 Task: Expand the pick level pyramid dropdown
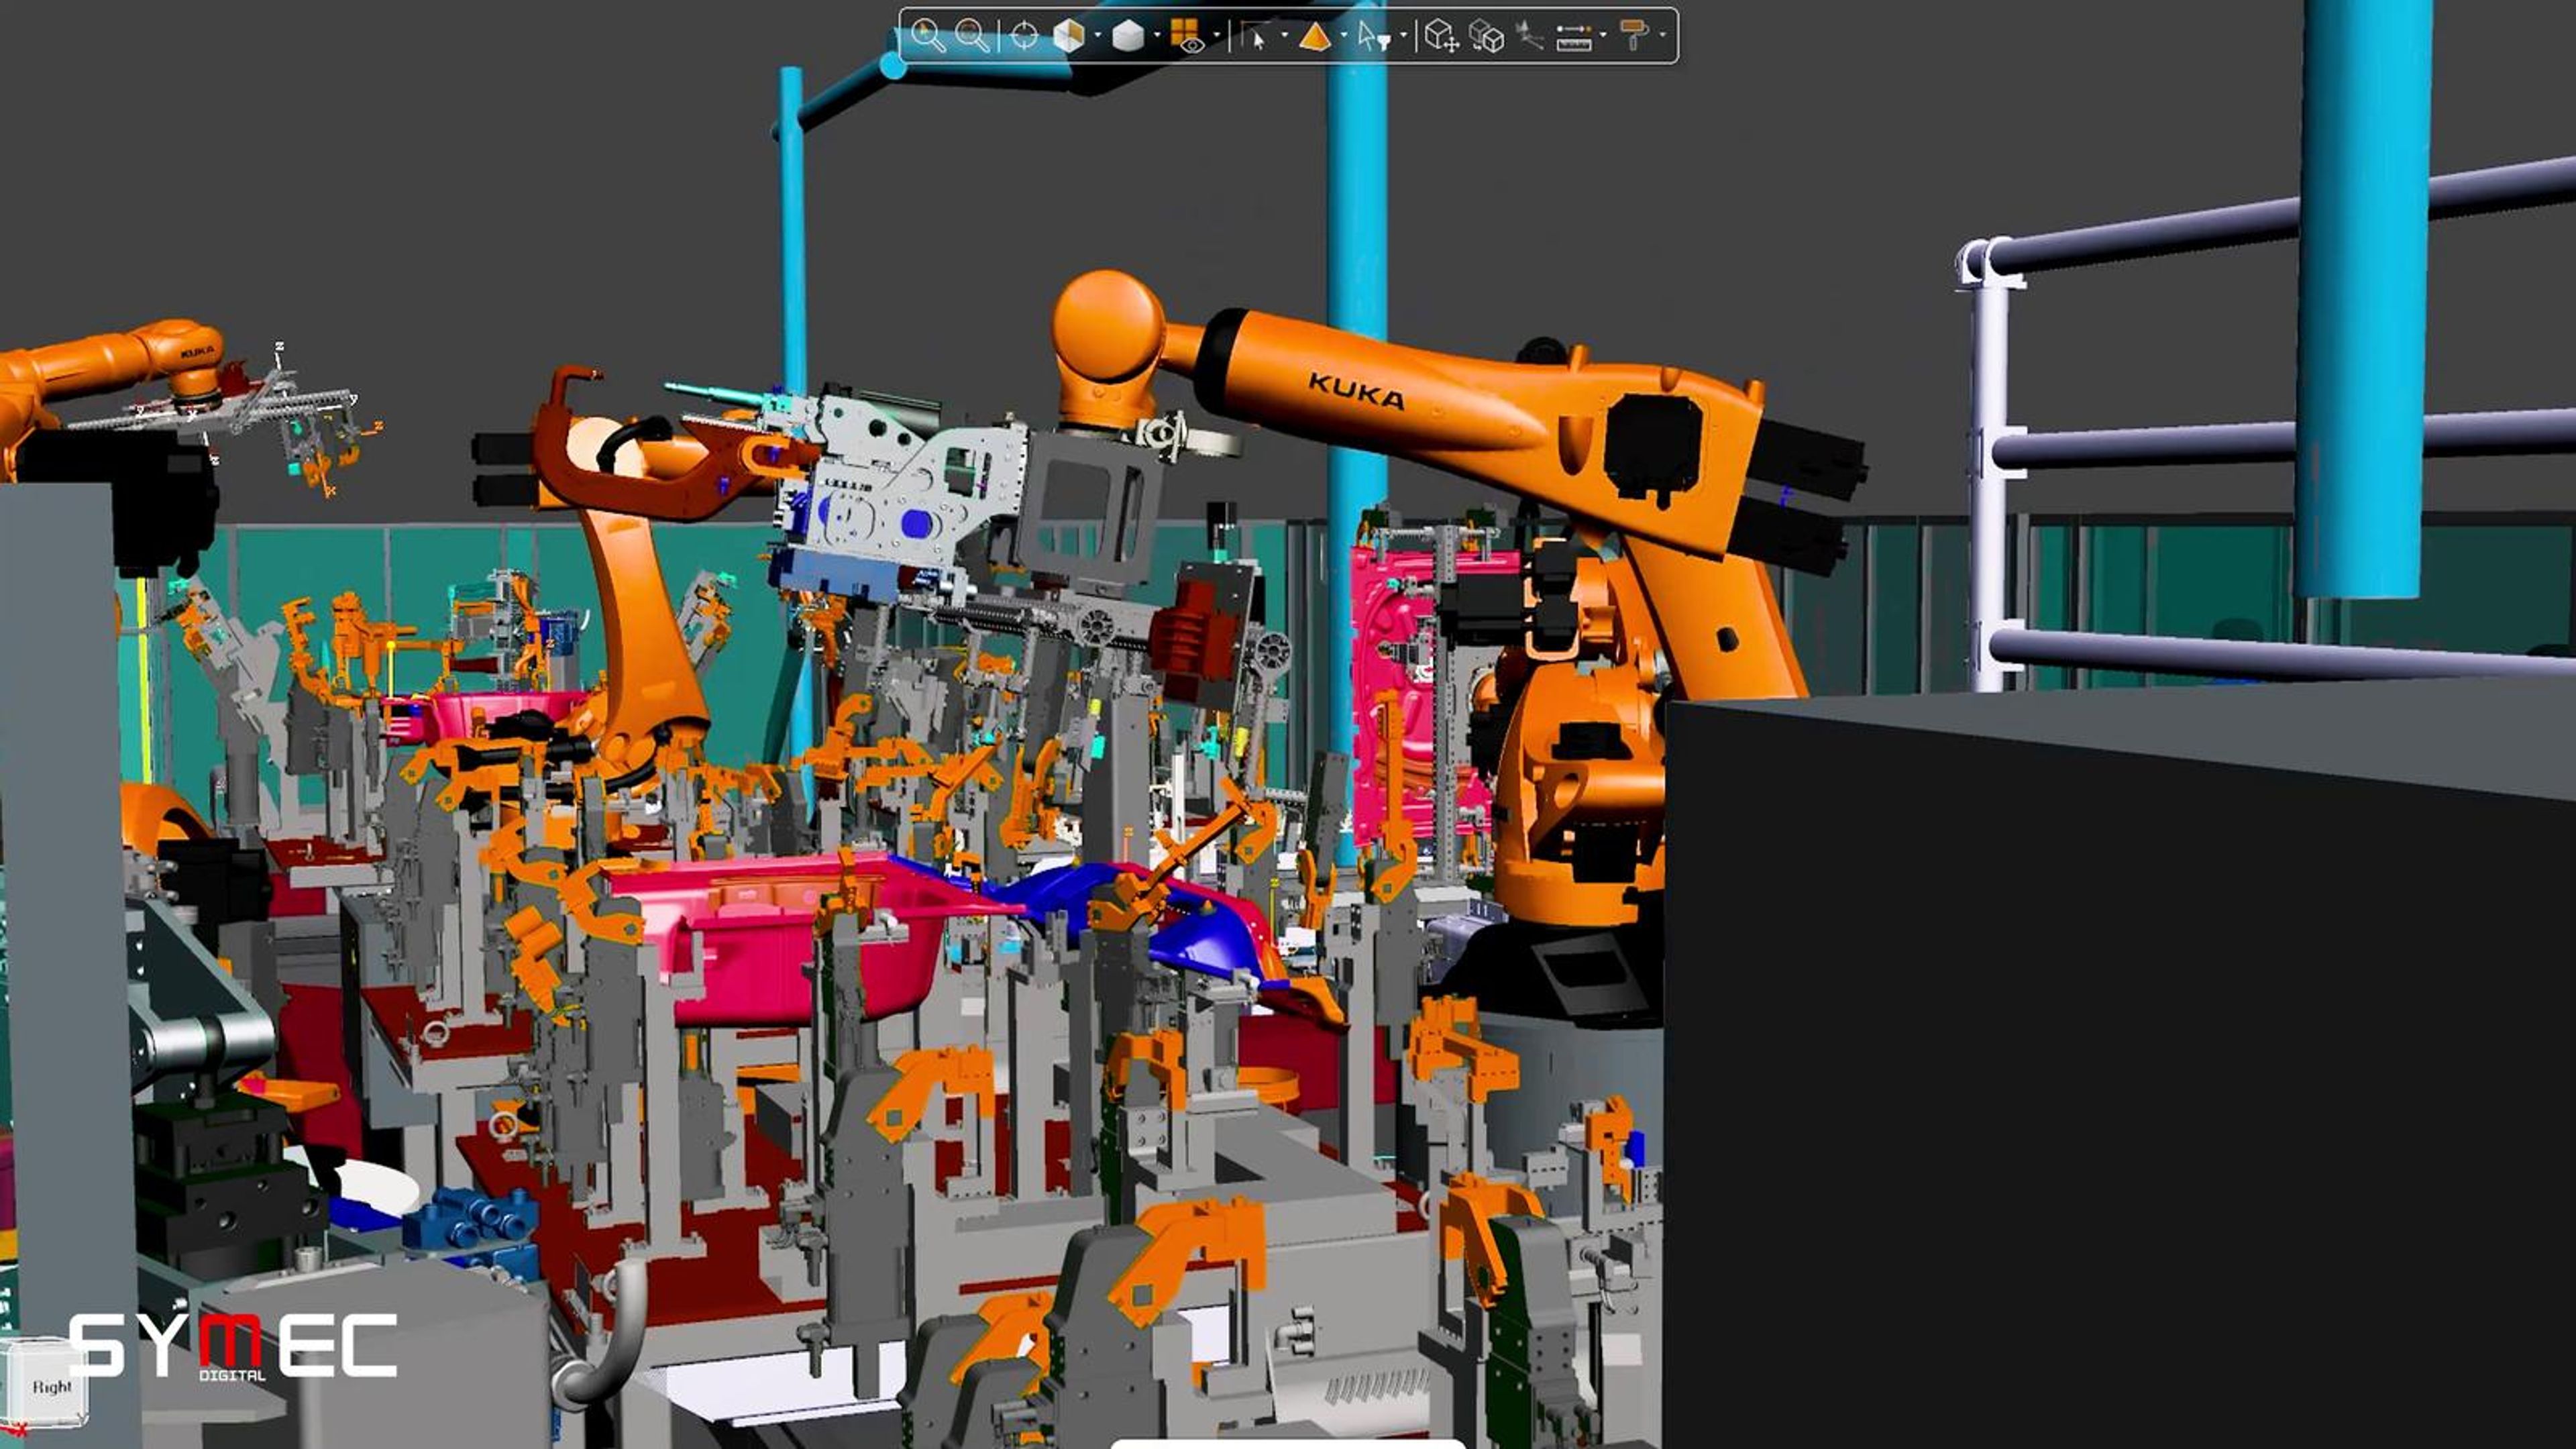point(1343,36)
